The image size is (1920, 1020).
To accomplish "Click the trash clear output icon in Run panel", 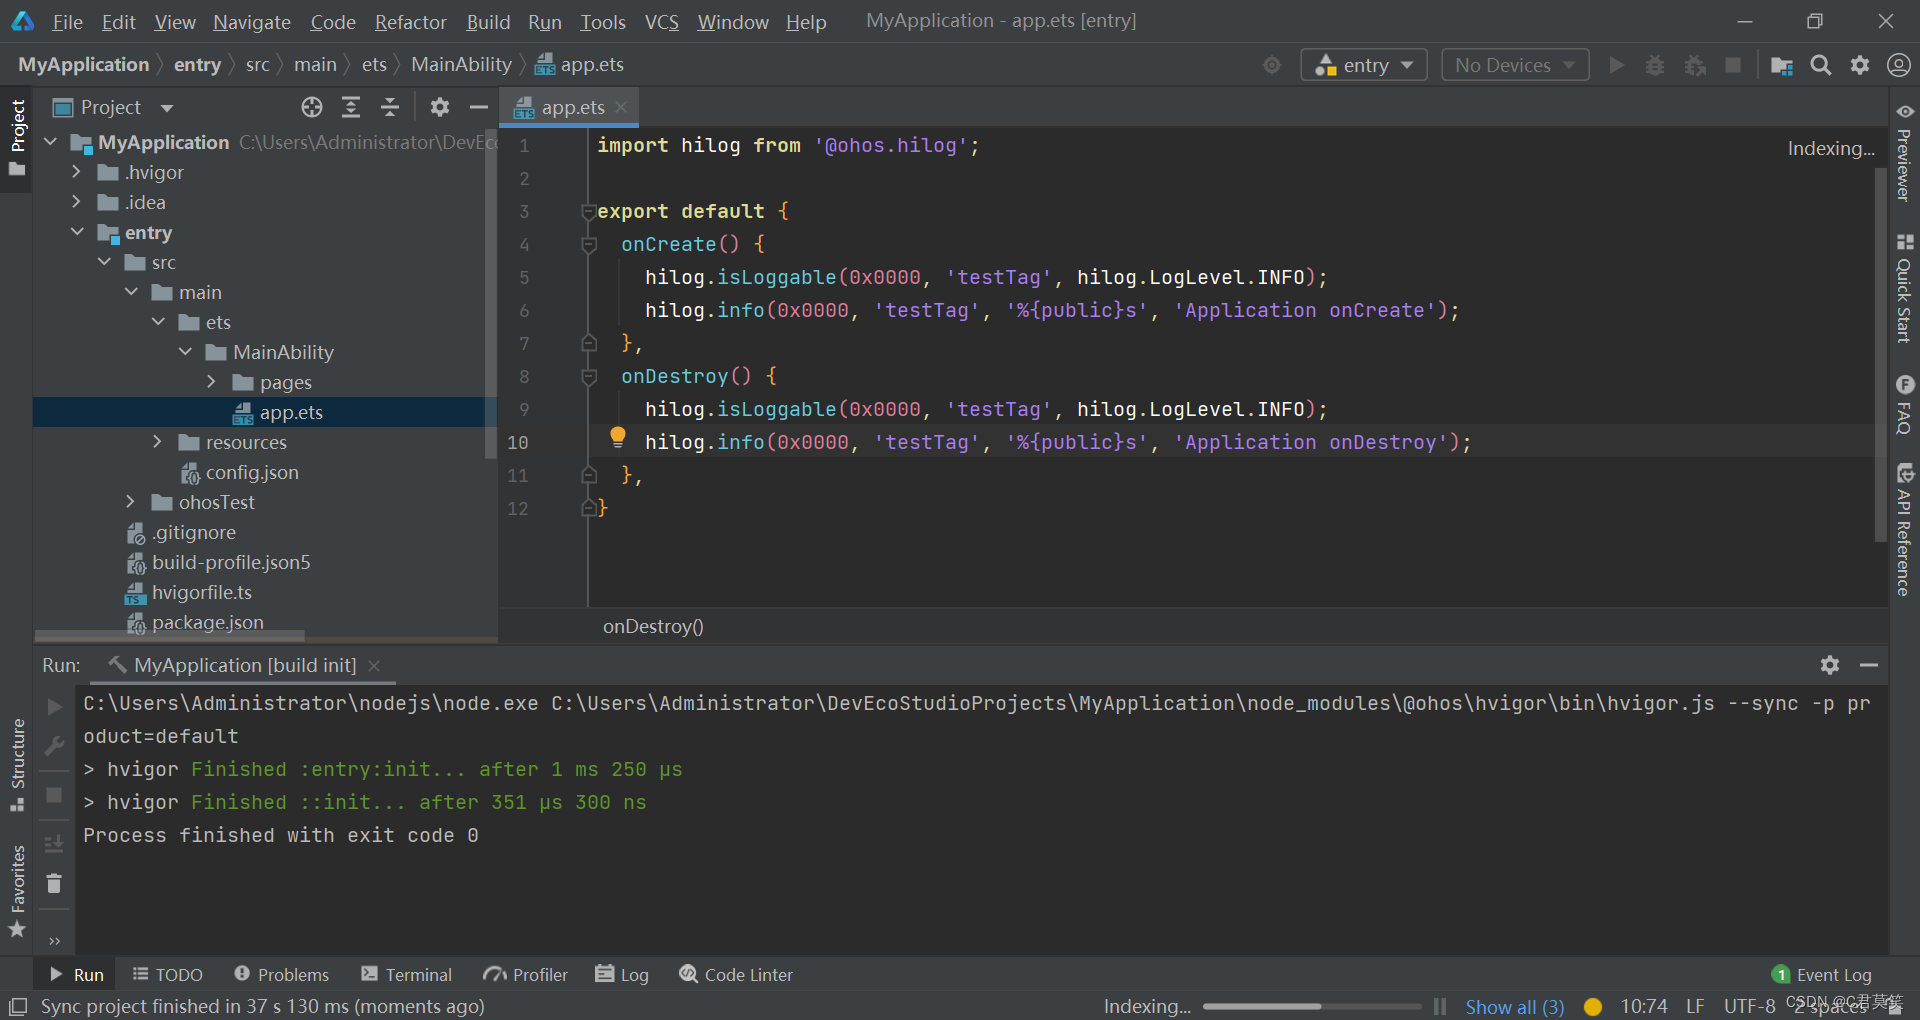I will tap(54, 883).
